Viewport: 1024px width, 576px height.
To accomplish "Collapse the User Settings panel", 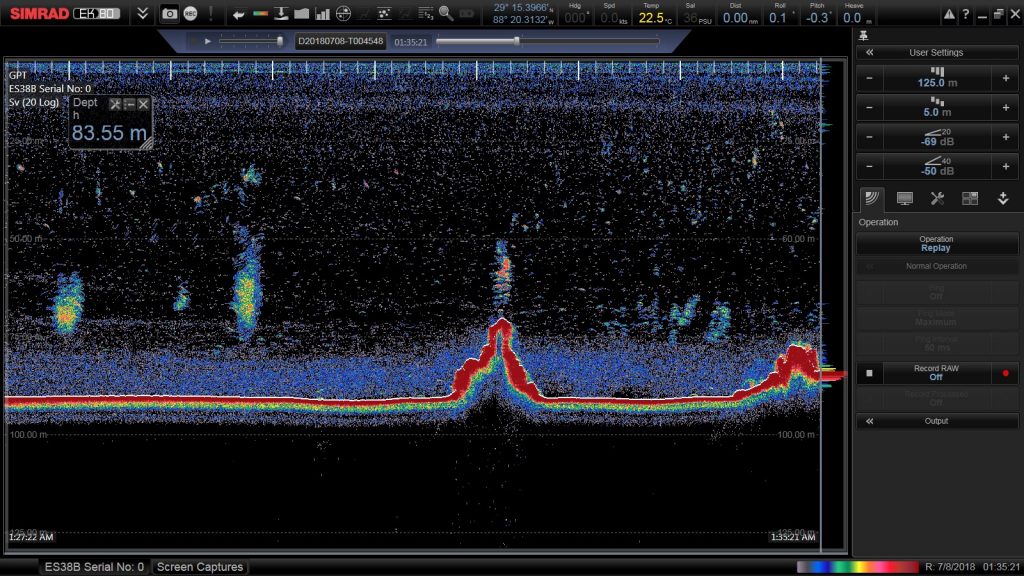I will pos(869,52).
